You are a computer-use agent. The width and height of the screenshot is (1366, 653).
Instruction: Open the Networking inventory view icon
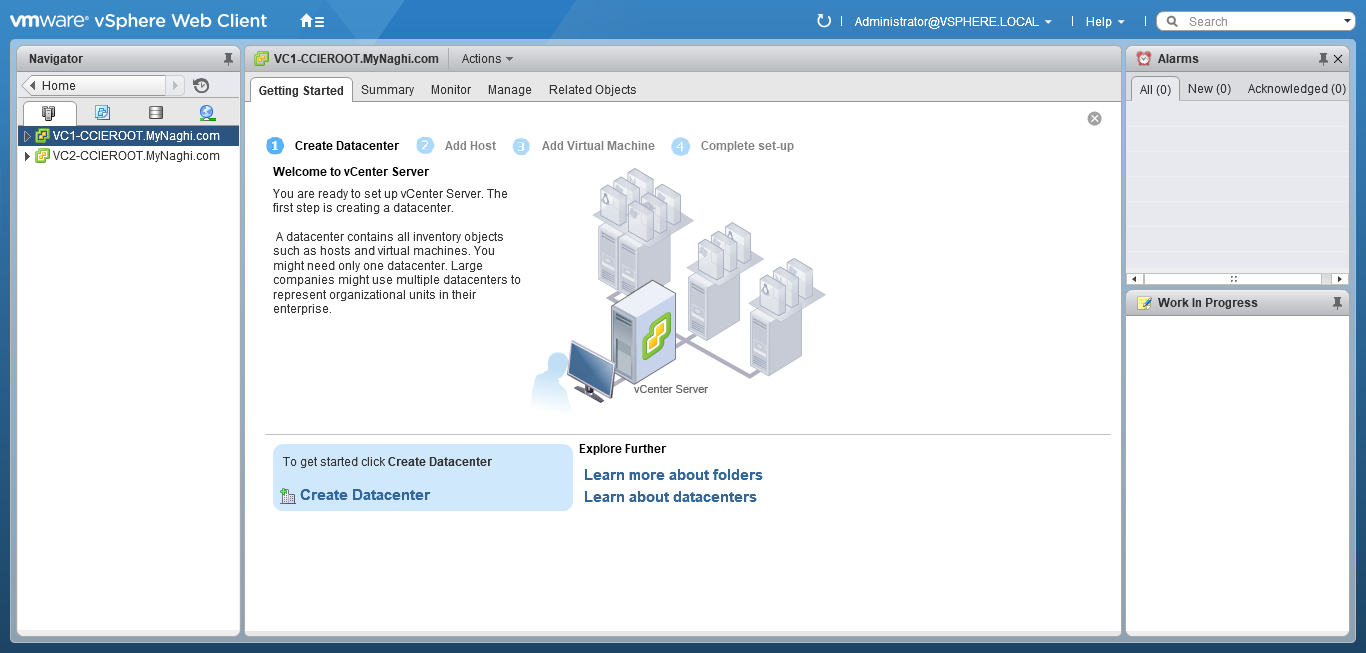(x=206, y=113)
